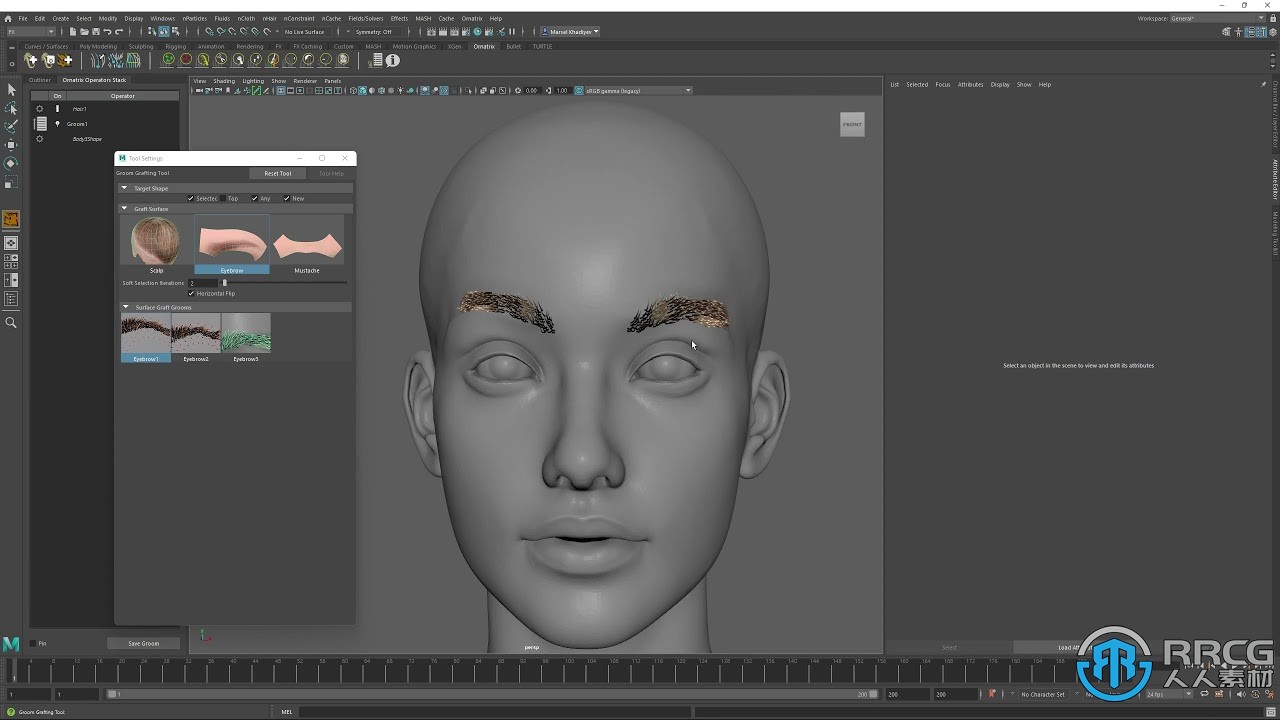Check the Top target shape checkbox
The image size is (1280, 720).
(223, 198)
